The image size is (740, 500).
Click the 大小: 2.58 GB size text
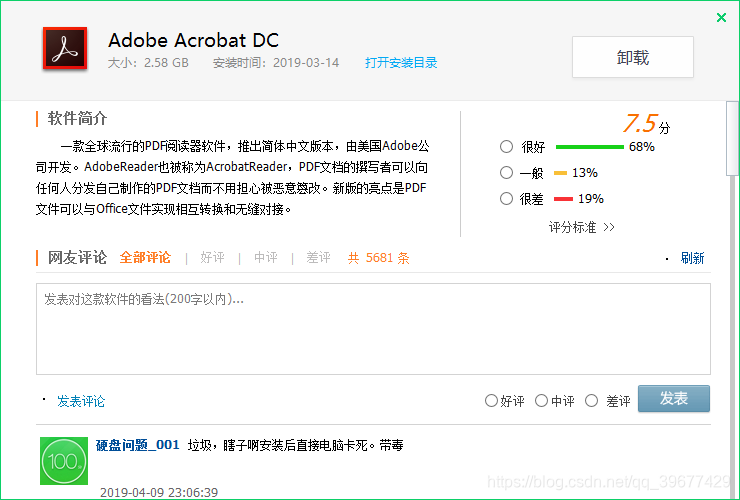148,63
